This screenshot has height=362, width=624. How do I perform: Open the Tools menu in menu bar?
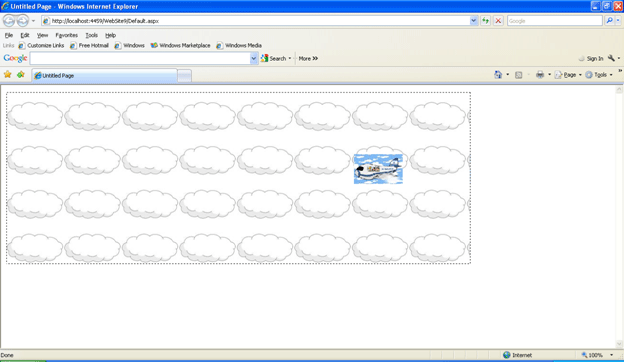92,35
